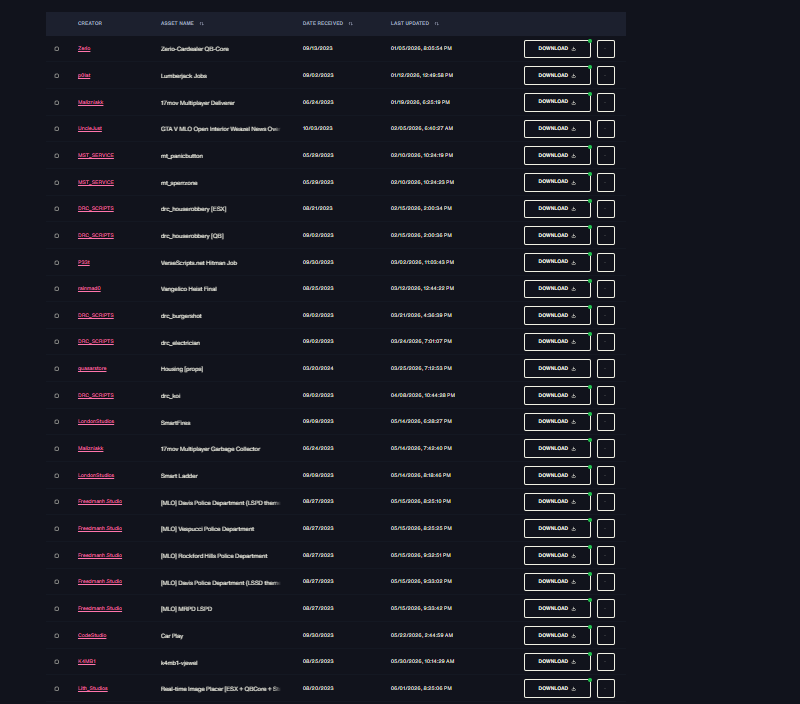Viewport: 800px width, 704px height.
Task: Open more options for 17mov Garbage Collector
Action: click(x=606, y=448)
